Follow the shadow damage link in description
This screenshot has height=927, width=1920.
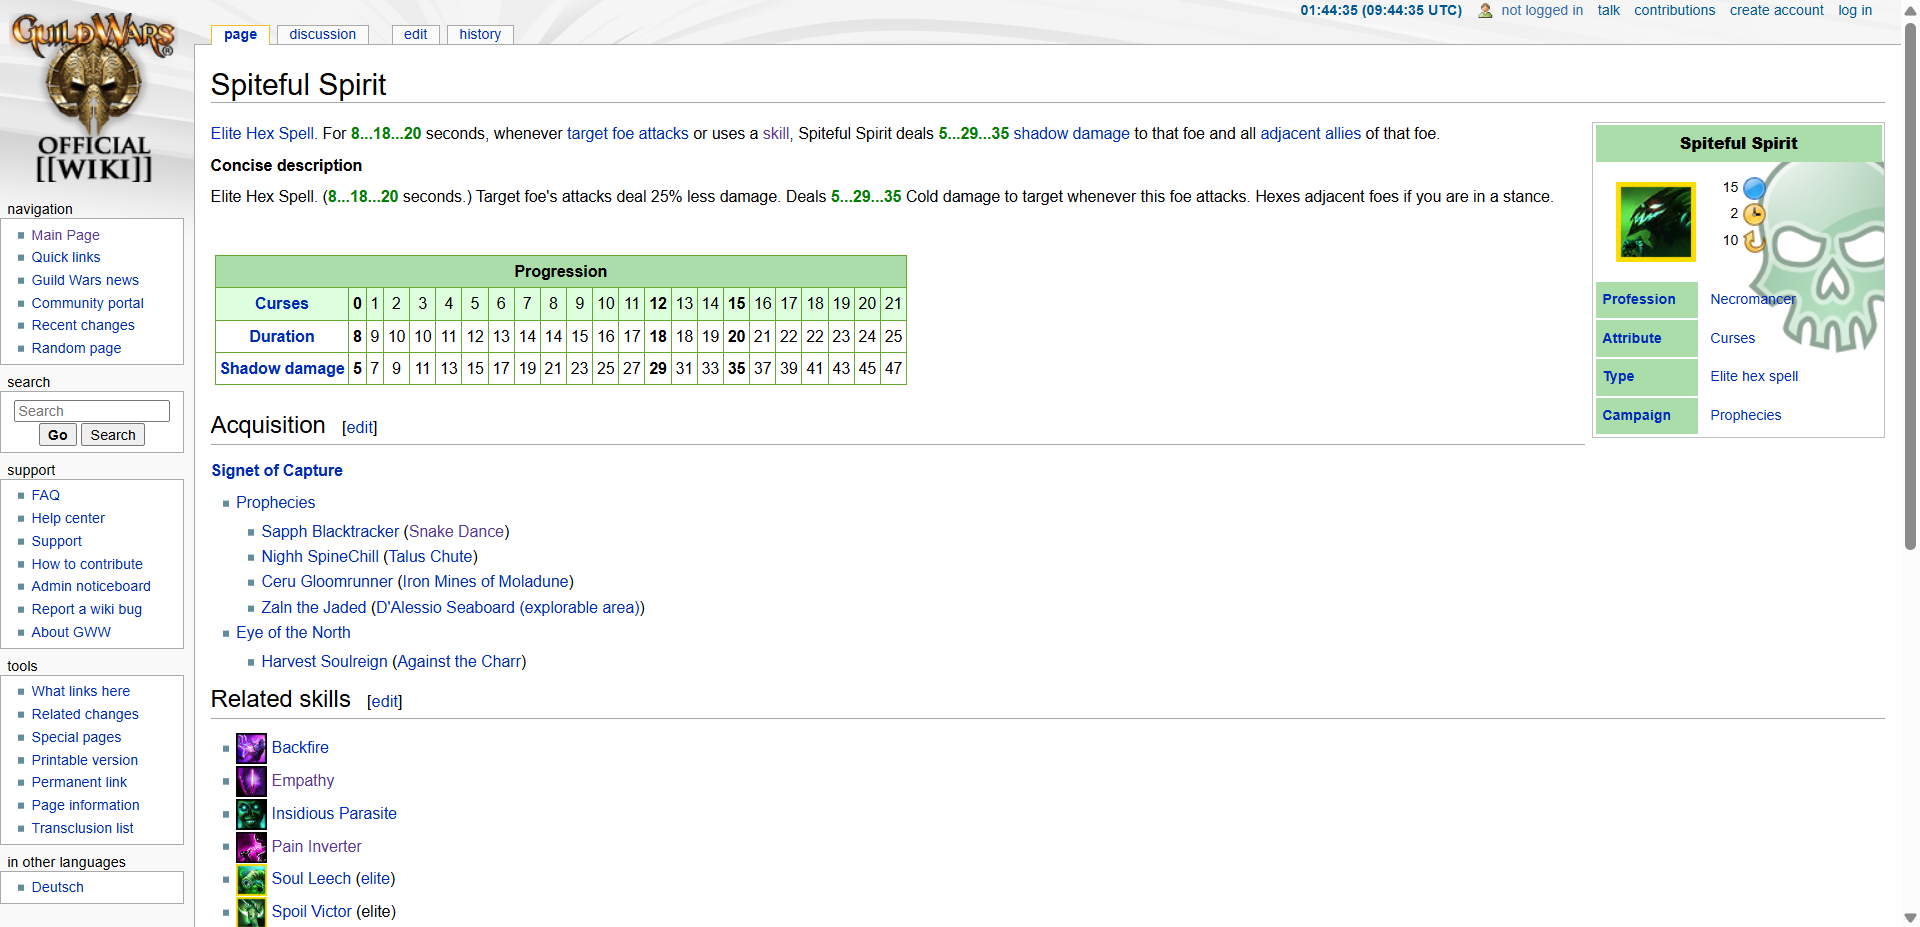click(x=1071, y=134)
